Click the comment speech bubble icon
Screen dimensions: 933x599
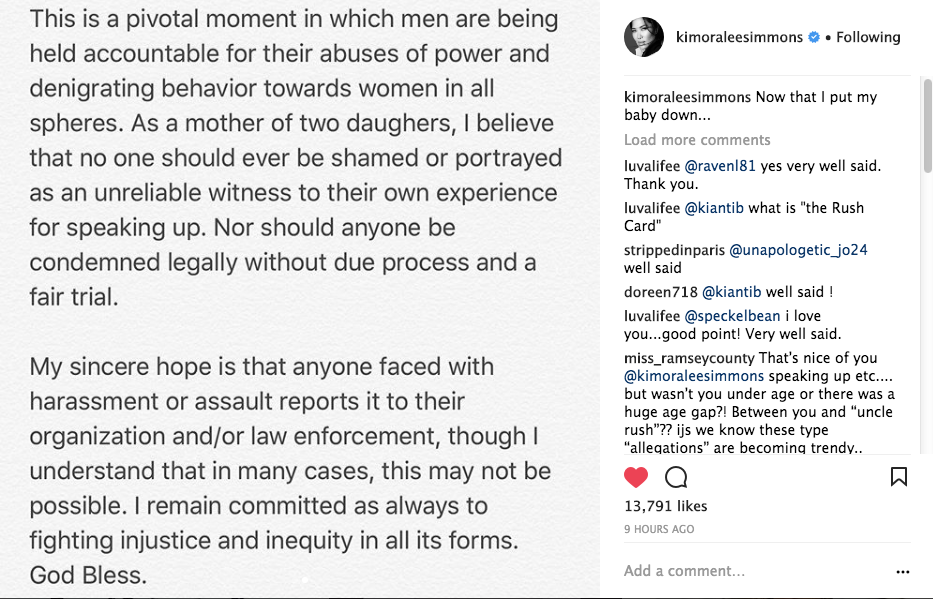pos(676,477)
